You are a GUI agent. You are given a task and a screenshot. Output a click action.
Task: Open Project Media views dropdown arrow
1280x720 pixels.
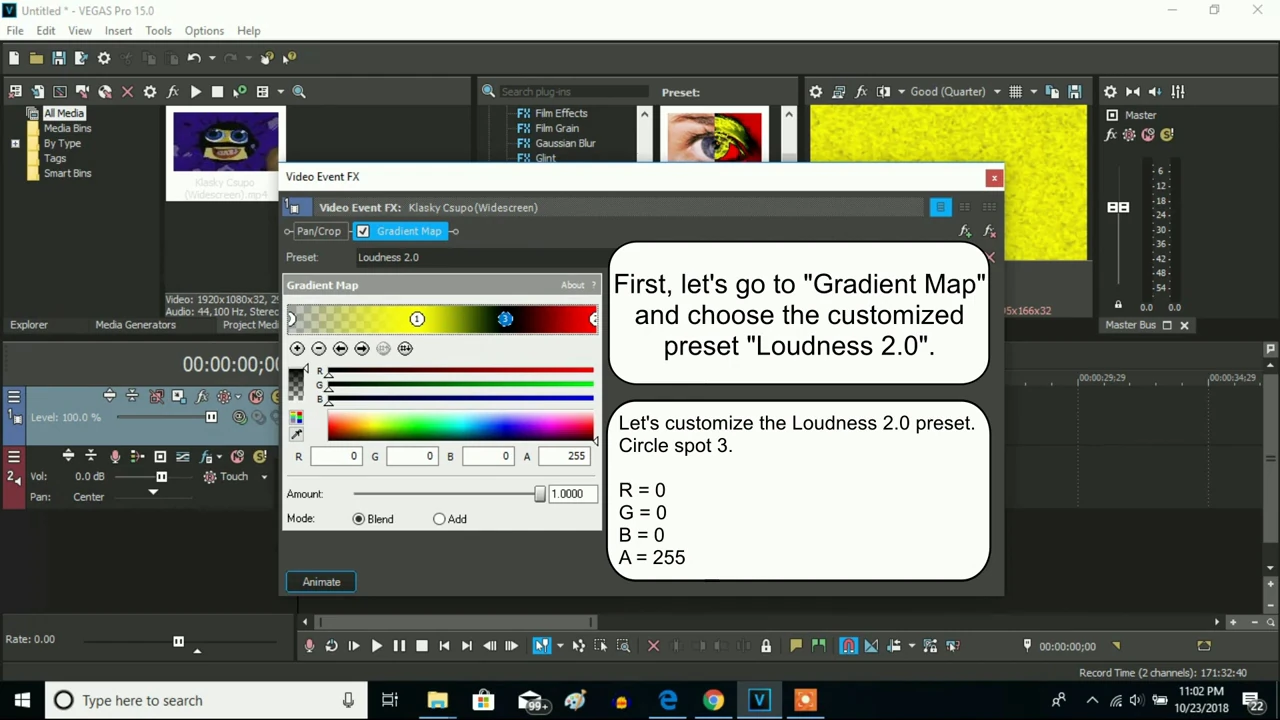click(281, 92)
